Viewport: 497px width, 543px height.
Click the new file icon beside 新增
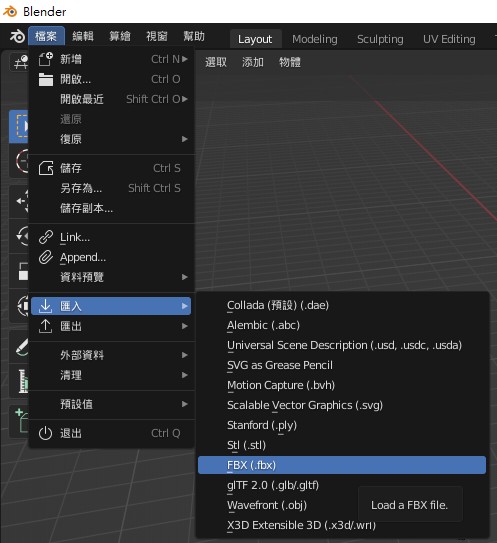coord(46,59)
